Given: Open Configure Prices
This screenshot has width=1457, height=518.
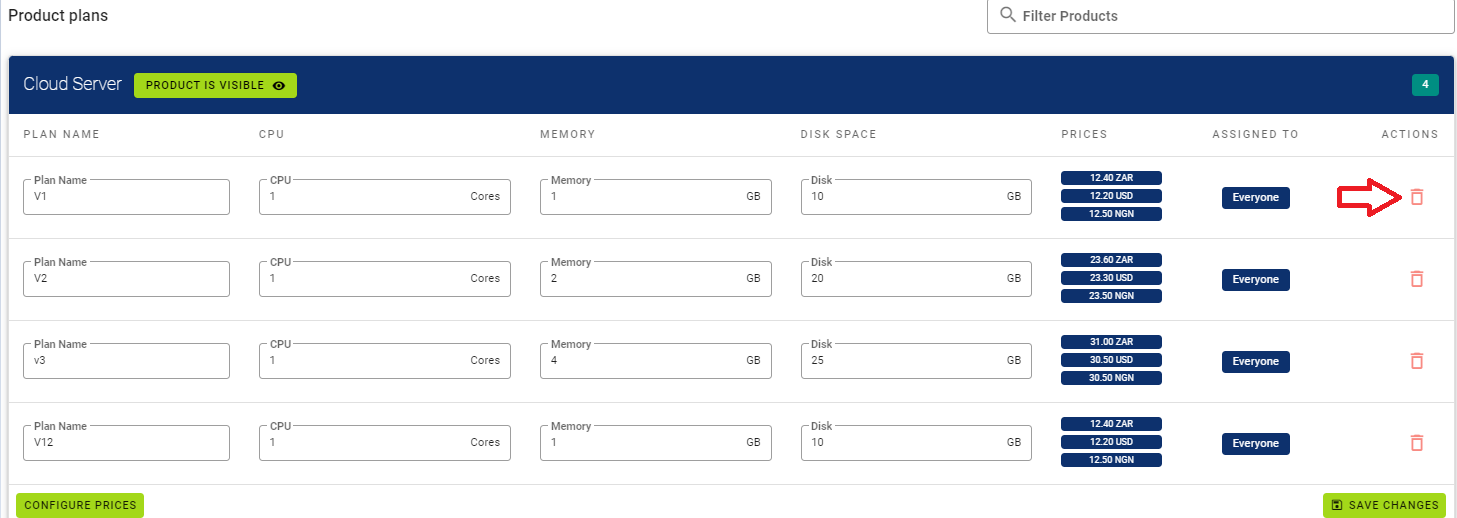Looking at the screenshot, I should click(x=80, y=505).
